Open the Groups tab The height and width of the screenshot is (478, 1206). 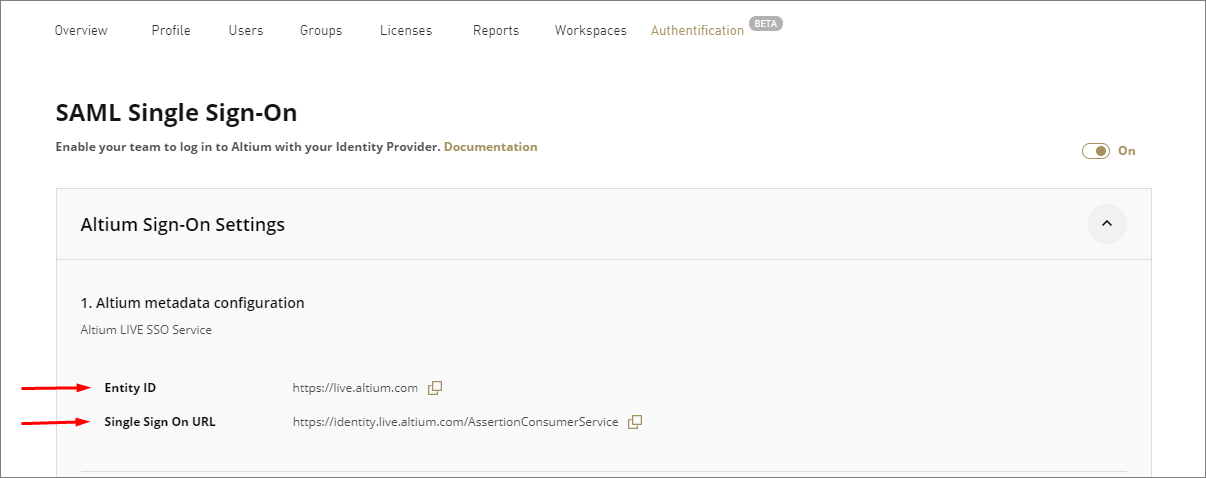click(x=321, y=31)
